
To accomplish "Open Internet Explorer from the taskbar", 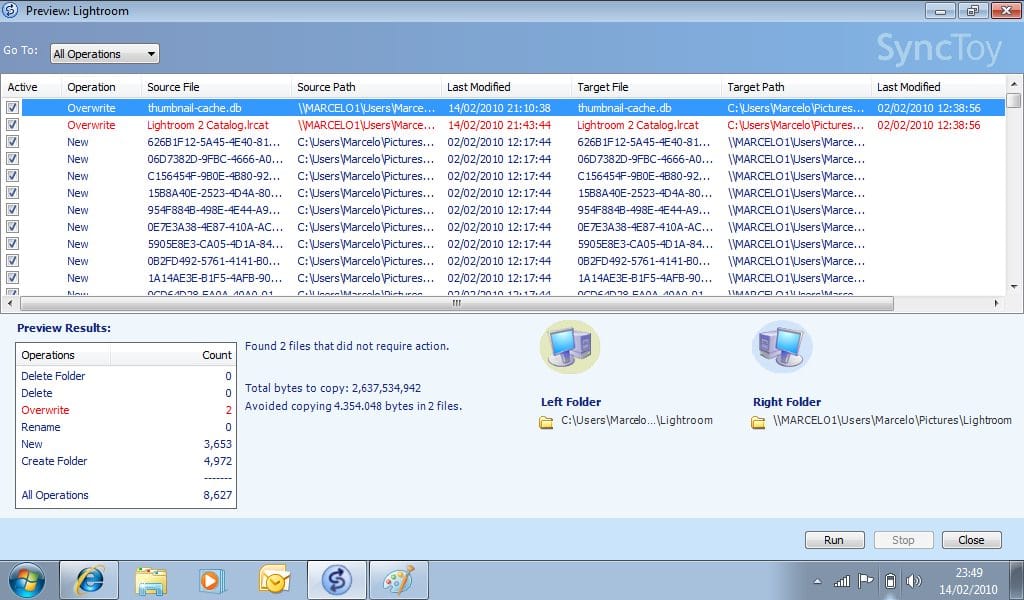I will click(x=89, y=580).
